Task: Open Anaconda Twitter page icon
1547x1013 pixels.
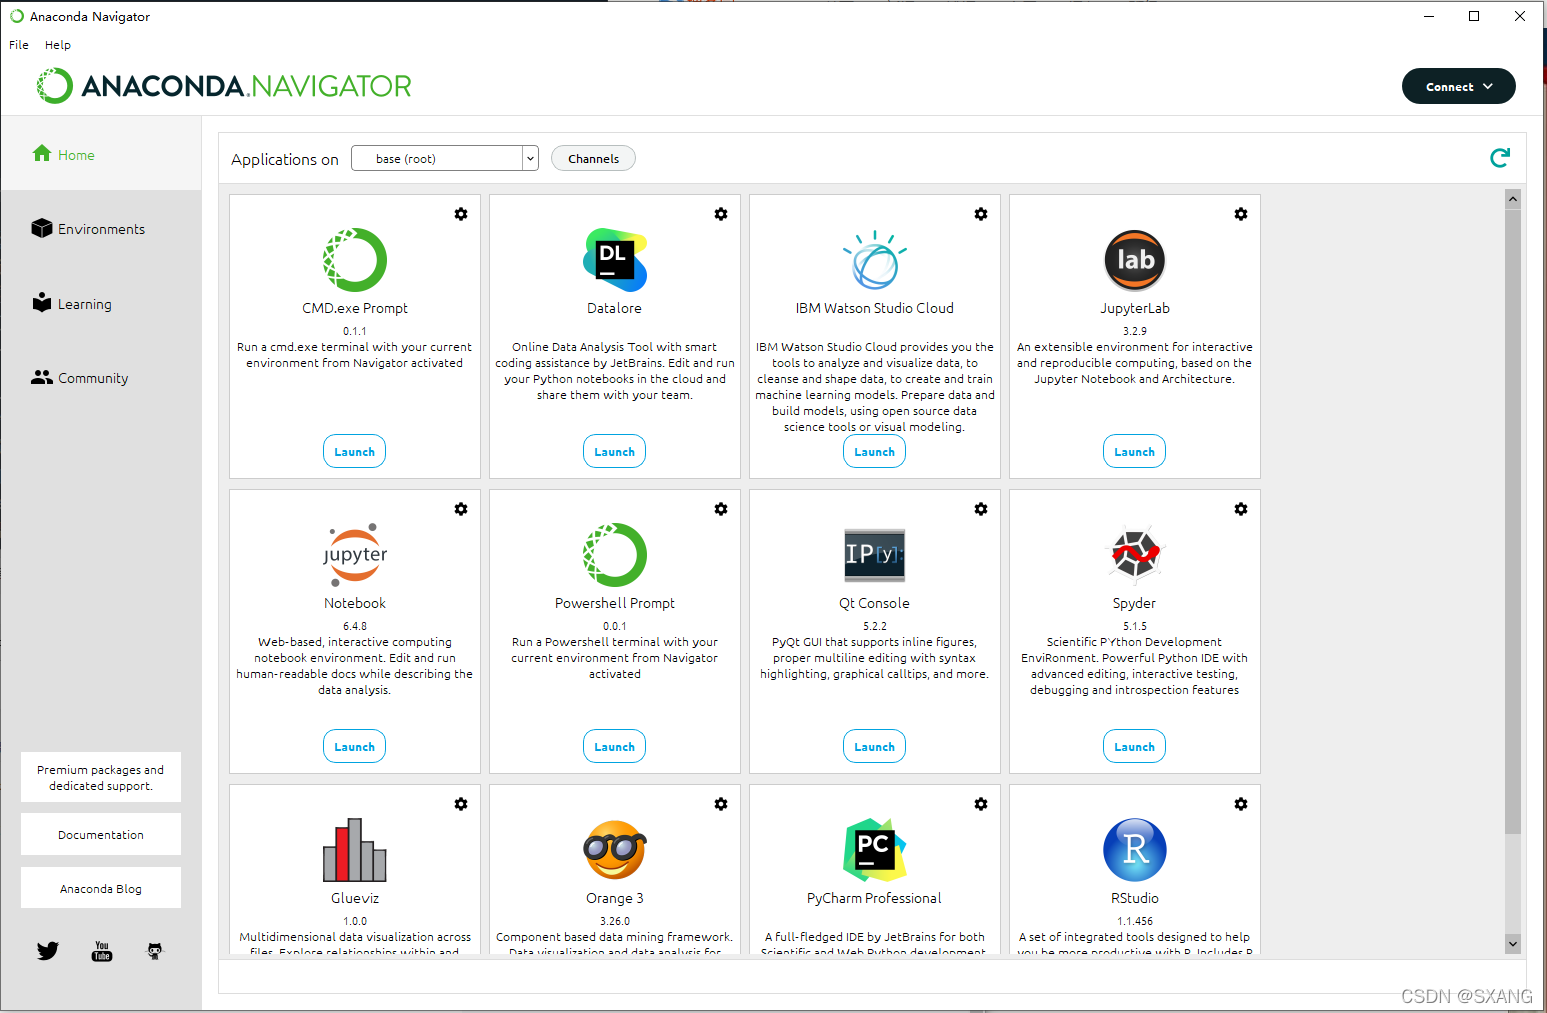Action: coord(48,951)
